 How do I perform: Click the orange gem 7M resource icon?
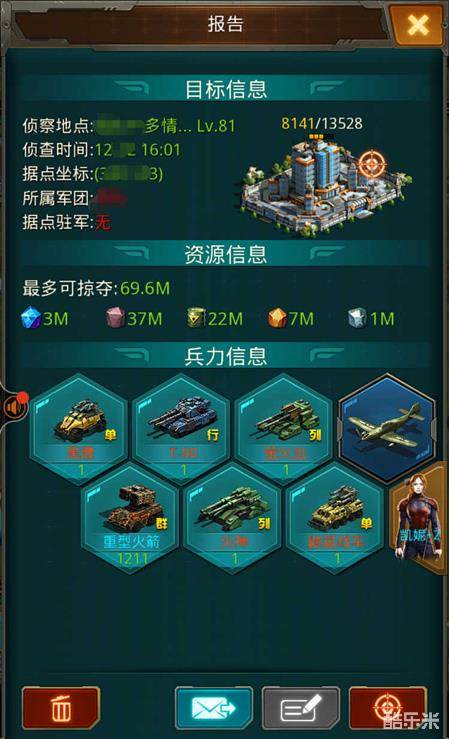[277, 318]
